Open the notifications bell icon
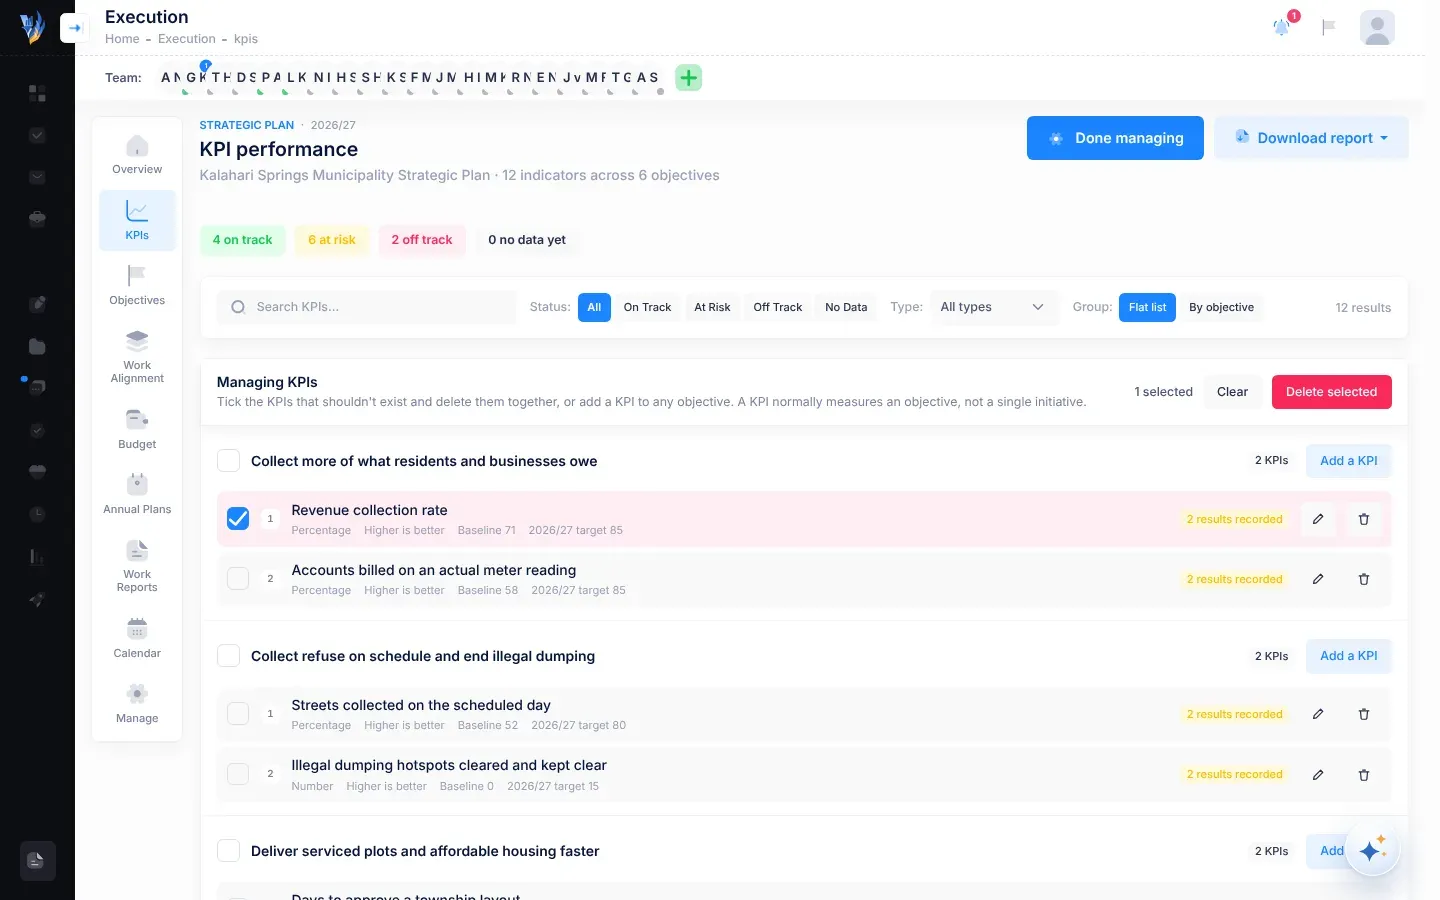The height and width of the screenshot is (900, 1440). click(1282, 27)
